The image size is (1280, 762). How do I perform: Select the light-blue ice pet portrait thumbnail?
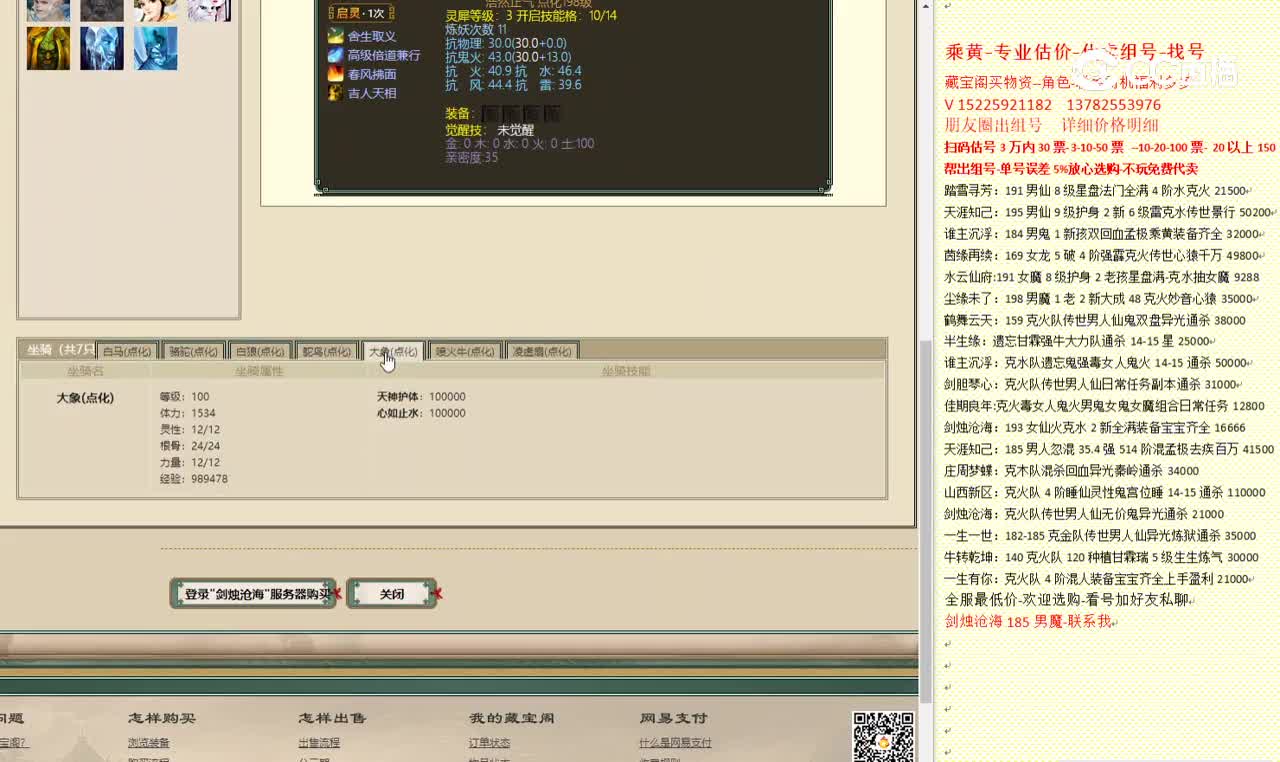tap(155, 48)
